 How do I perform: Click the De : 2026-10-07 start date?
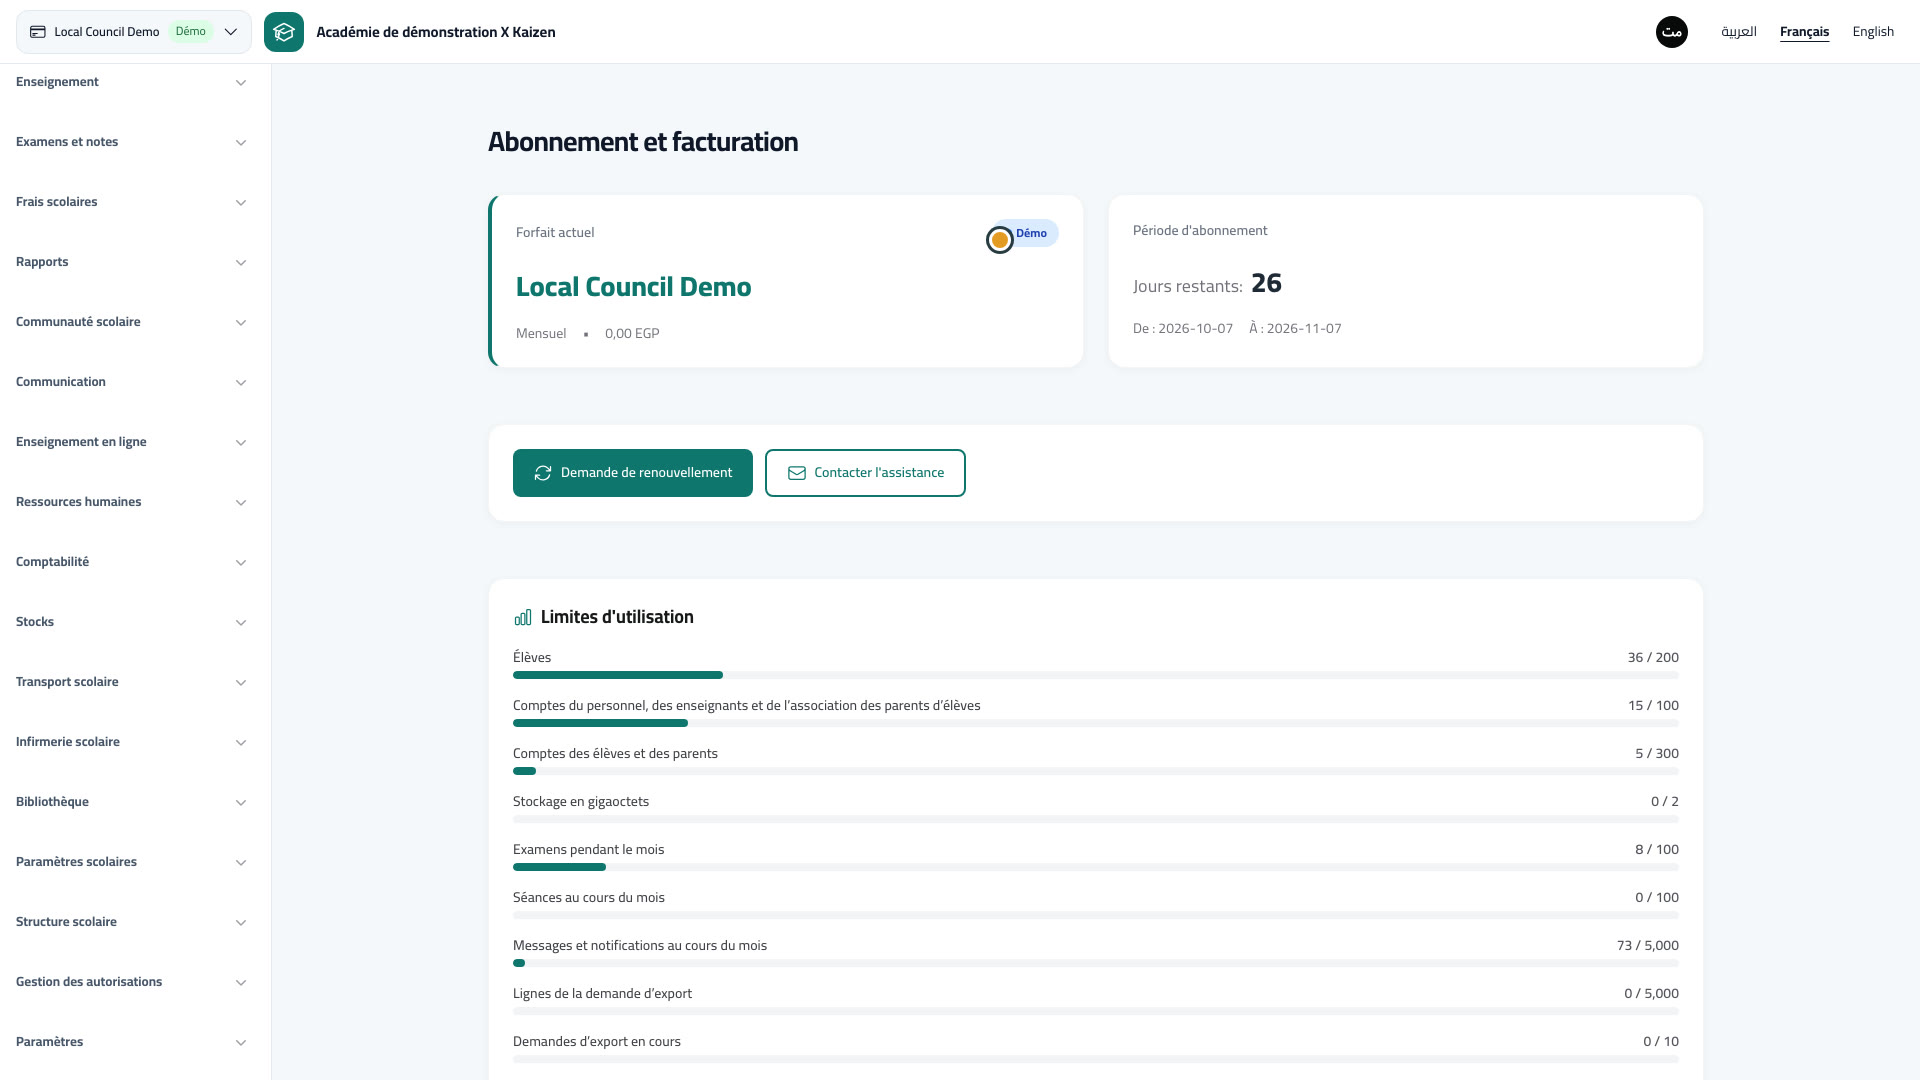1183,329
